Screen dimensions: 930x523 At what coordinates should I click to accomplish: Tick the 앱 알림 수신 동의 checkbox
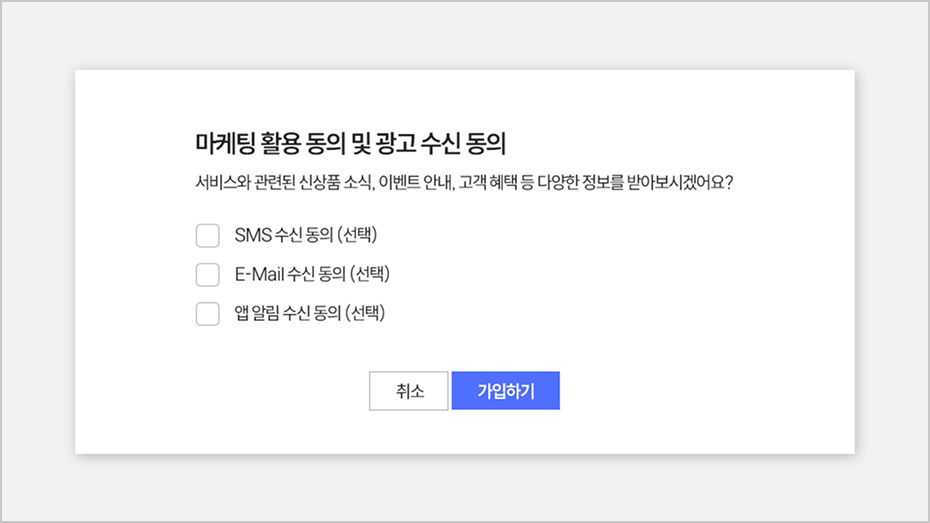pyautogui.click(x=207, y=314)
